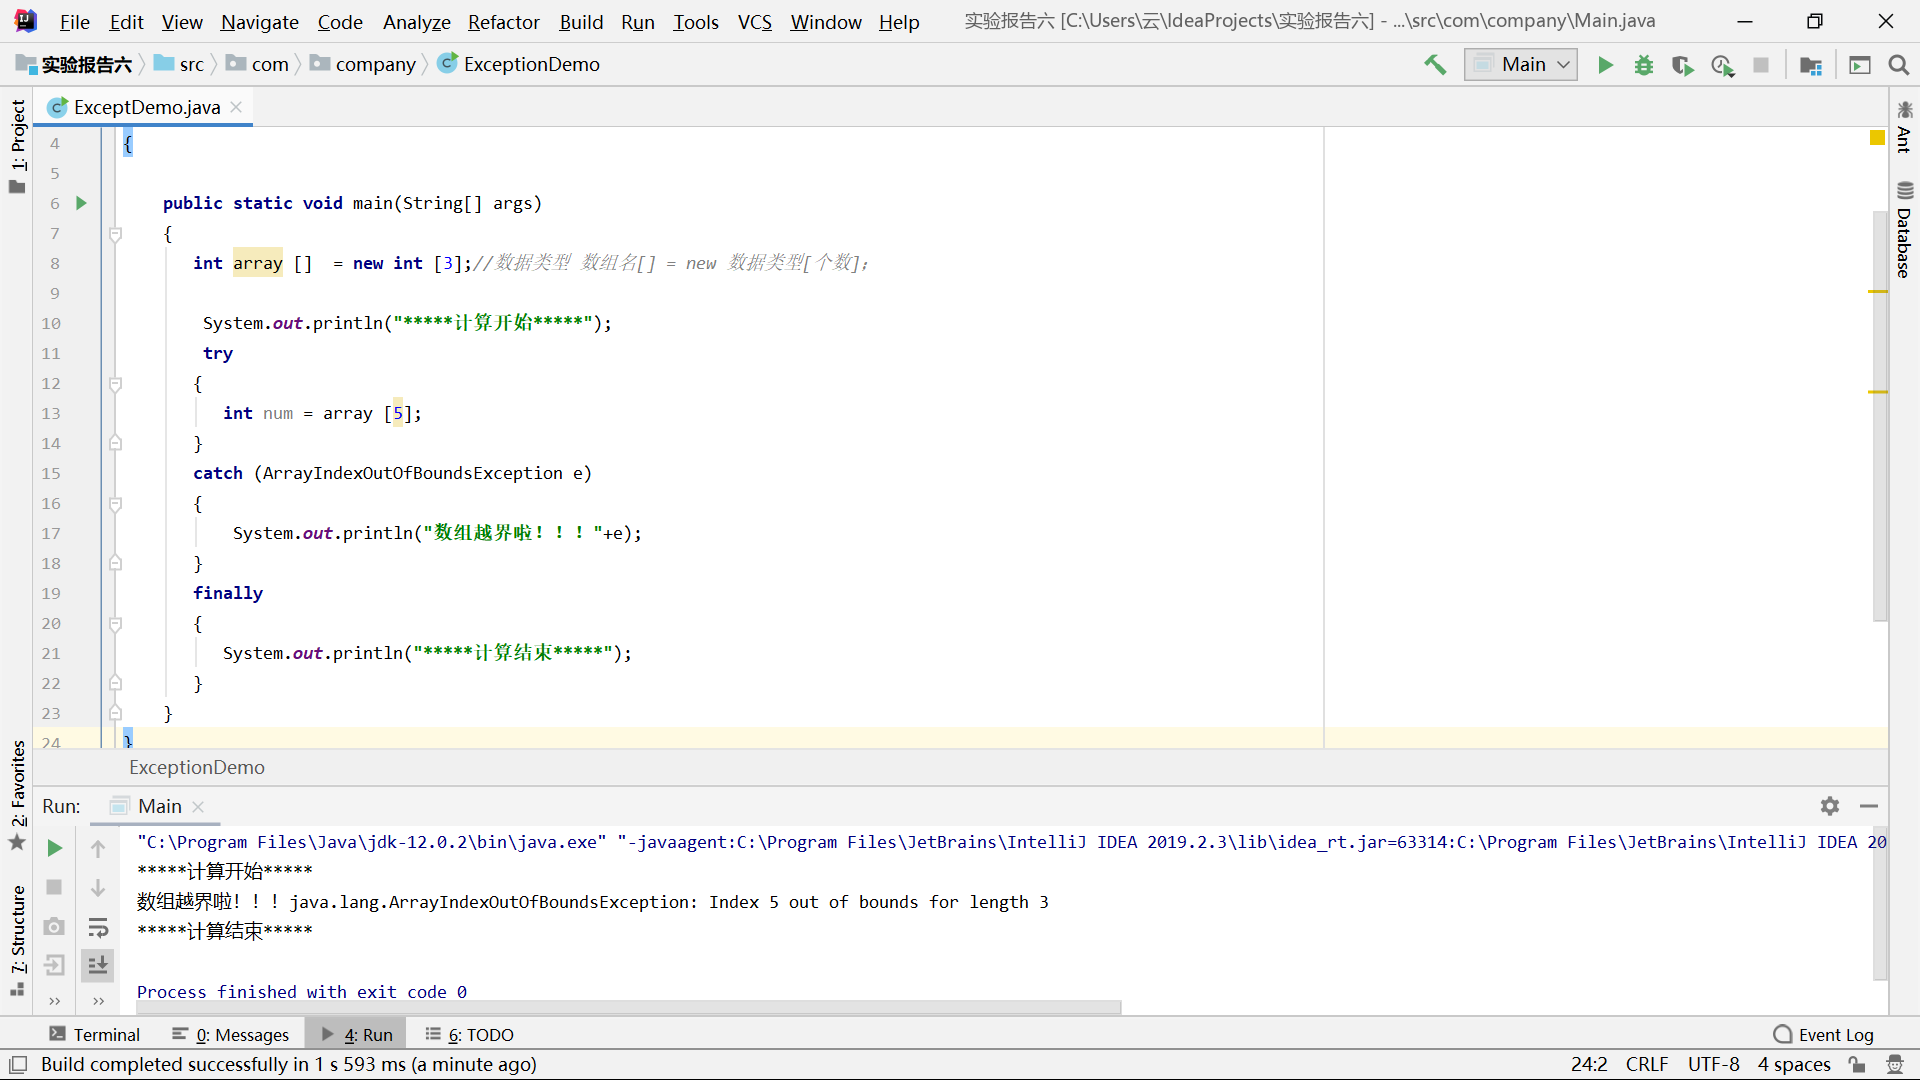Image resolution: width=1920 pixels, height=1080 pixels.
Task: Open the Ant side panel
Action: coord(1904,127)
